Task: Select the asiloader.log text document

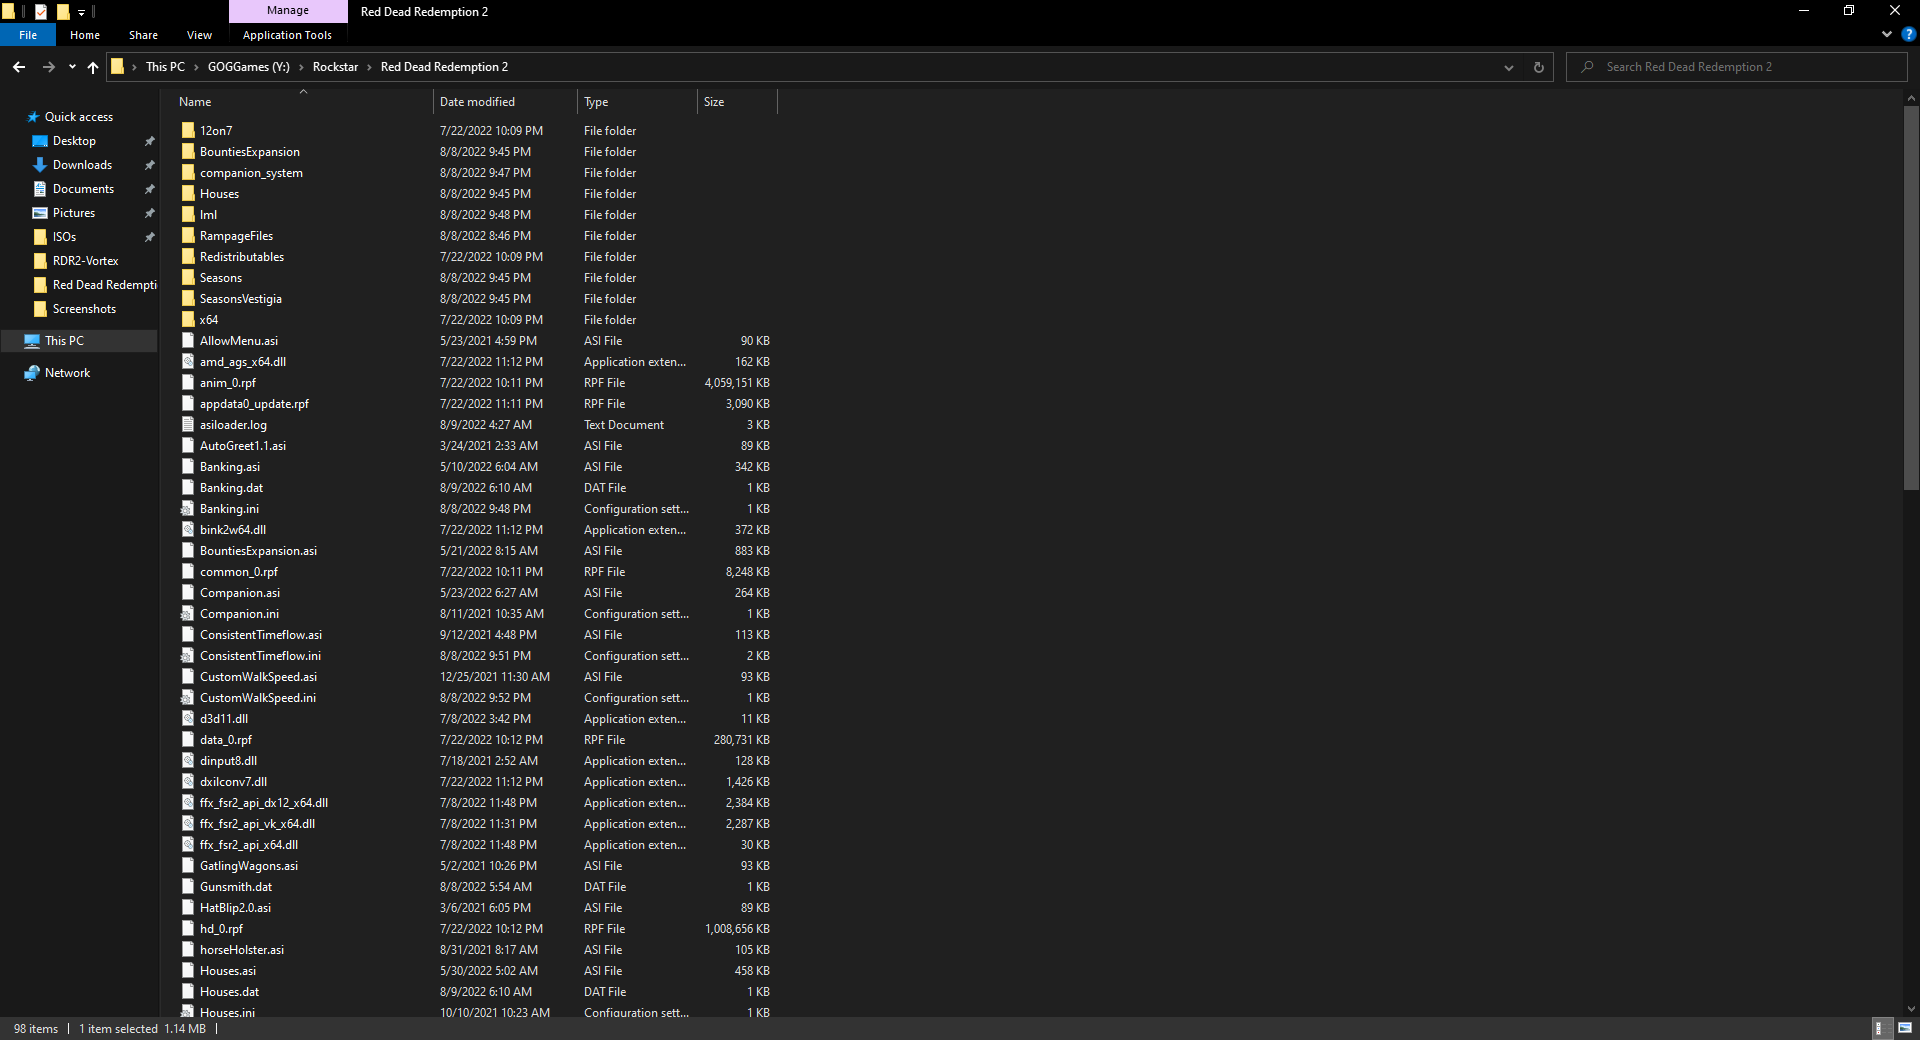Action: [232, 424]
